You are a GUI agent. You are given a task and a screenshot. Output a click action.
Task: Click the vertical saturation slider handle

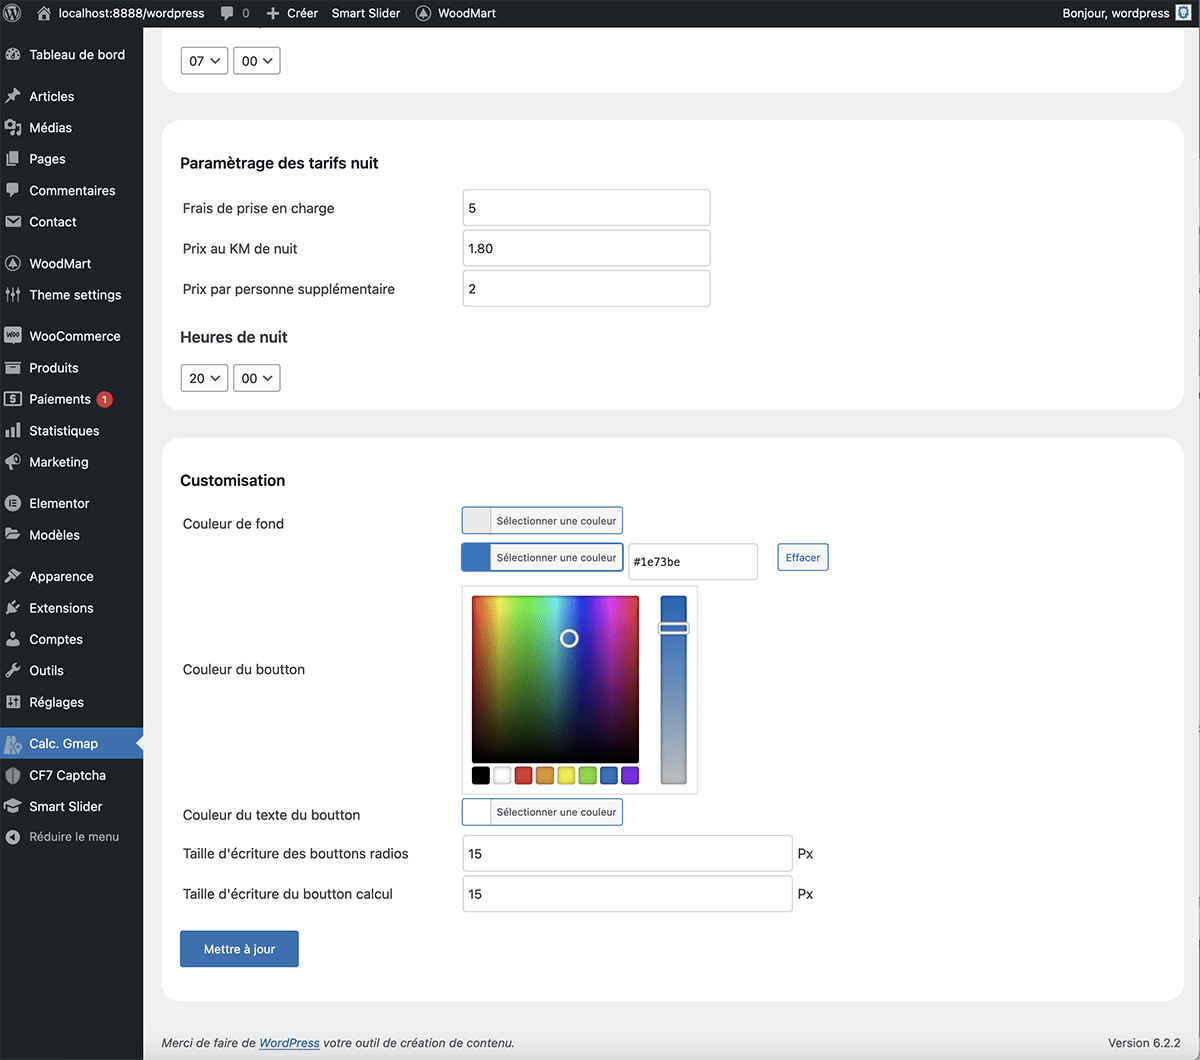tap(673, 628)
